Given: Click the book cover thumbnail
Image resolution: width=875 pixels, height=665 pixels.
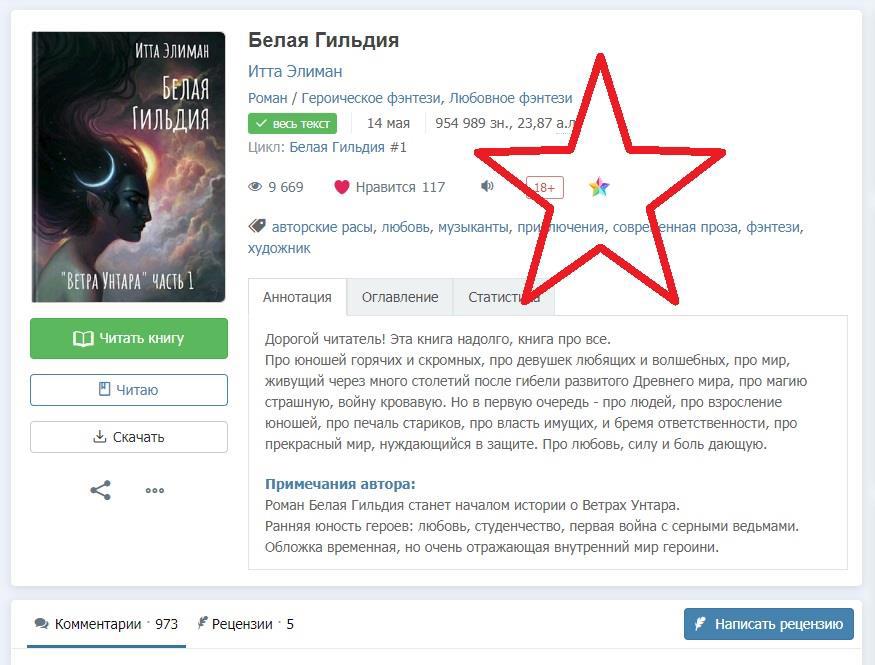Looking at the screenshot, I should pyautogui.click(x=128, y=167).
